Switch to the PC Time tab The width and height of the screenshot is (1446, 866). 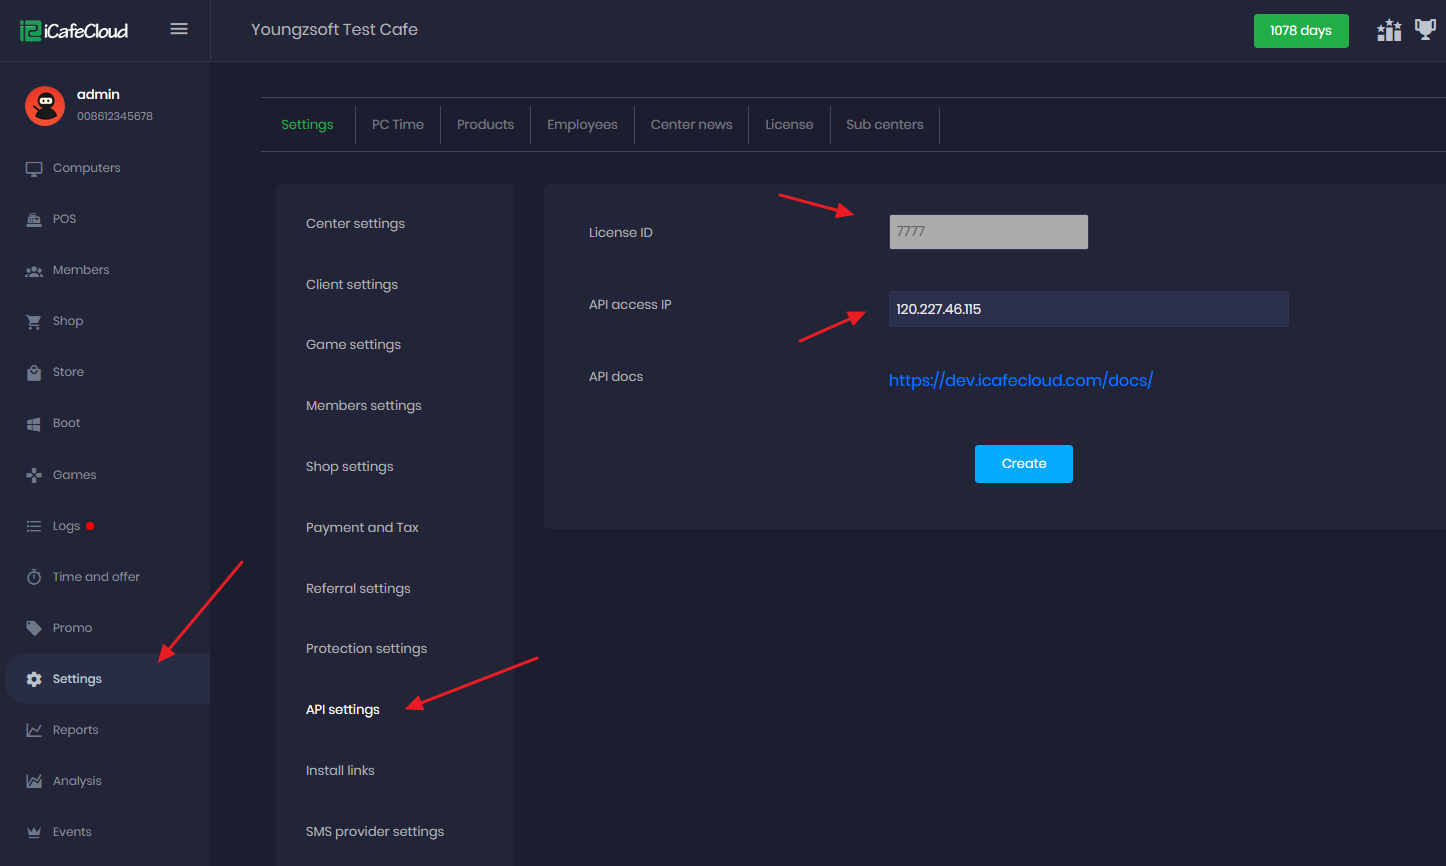[x=398, y=125]
